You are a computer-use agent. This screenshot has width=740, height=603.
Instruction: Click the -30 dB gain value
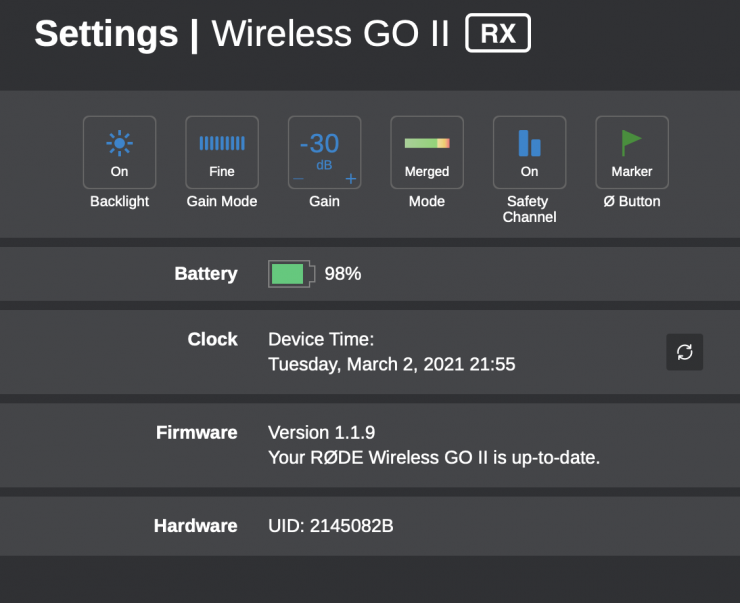tap(320, 145)
